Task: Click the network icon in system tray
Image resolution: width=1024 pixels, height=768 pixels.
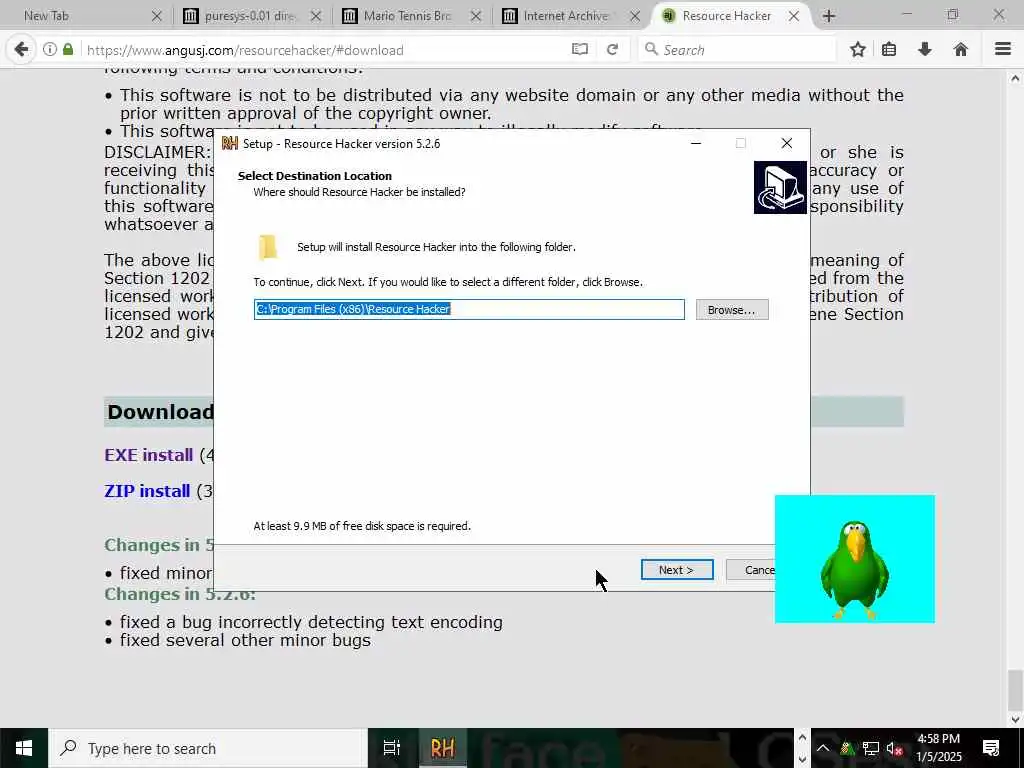Action: (x=871, y=748)
